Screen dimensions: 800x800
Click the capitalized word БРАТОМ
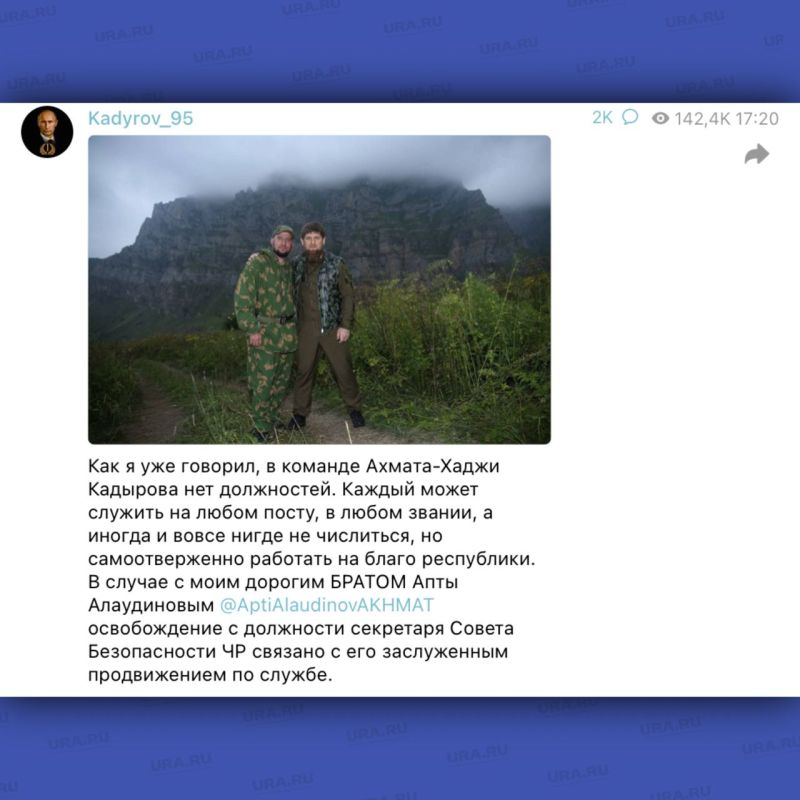click(x=368, y=582)
